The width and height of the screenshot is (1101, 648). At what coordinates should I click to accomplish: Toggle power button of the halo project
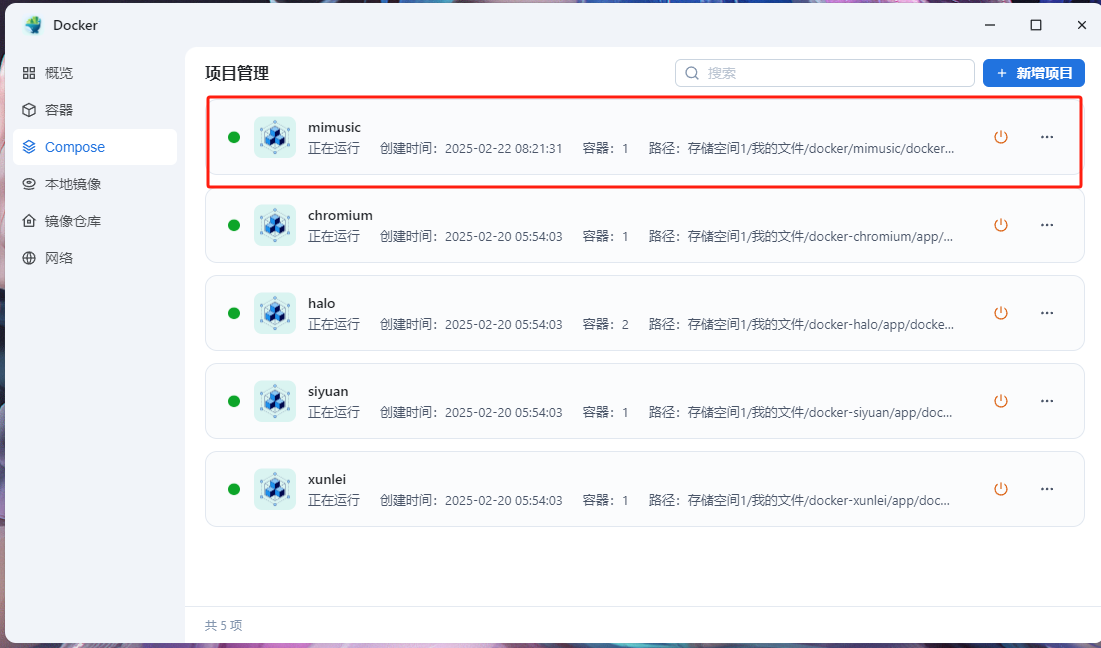tap(1000, 313)
